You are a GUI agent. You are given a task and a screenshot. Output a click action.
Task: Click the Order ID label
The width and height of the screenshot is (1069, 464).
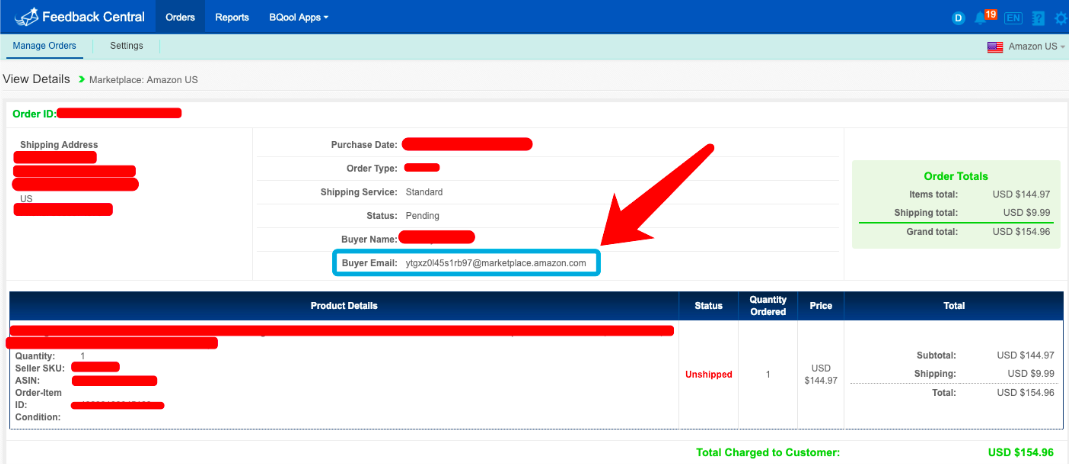[34, 113]
